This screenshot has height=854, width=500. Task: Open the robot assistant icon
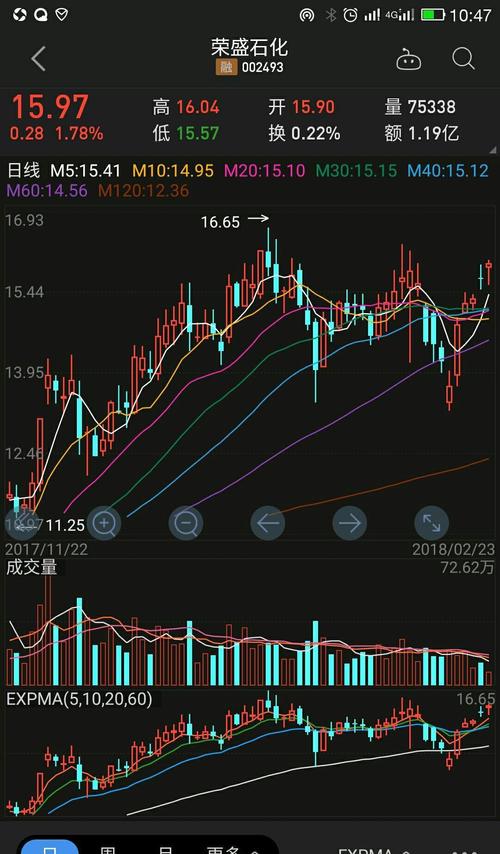click(x=408, y=59)
